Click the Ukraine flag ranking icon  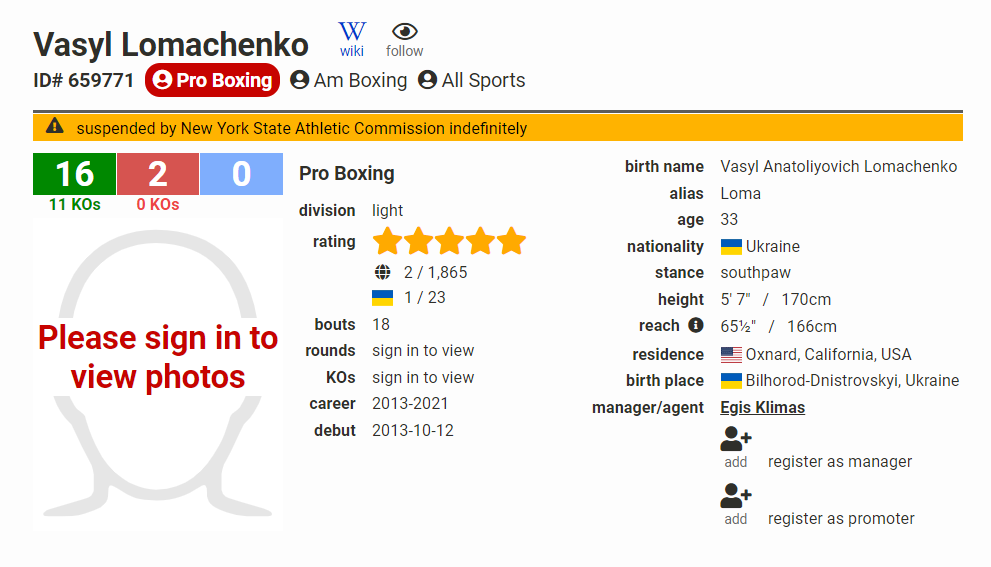tap(382, 298)
